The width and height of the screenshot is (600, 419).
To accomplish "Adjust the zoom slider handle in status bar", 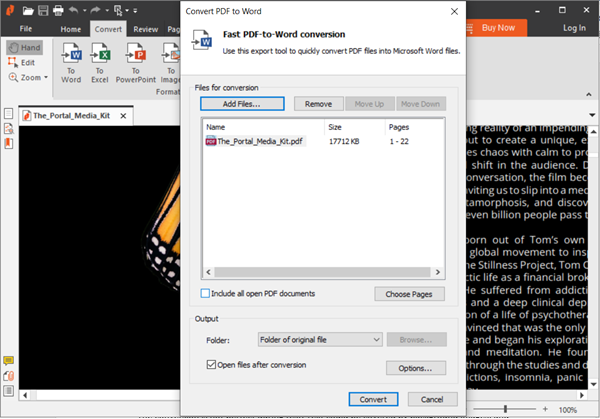I will [505, 409].
